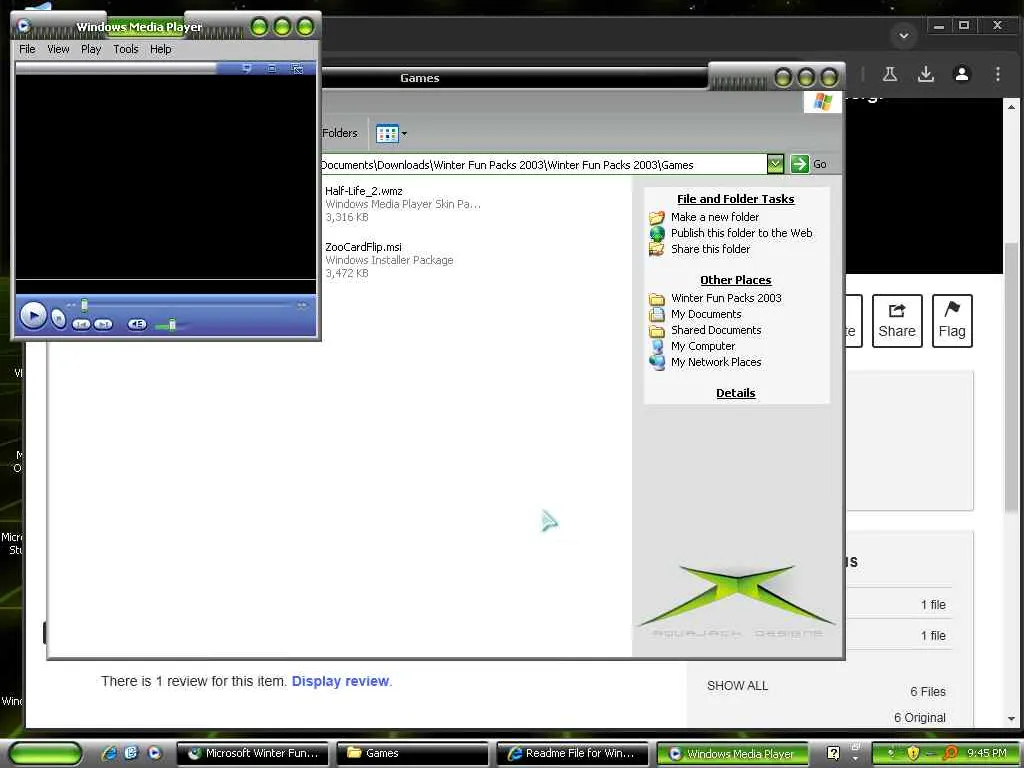Open the Play menu in Media Player

[91, 49]
